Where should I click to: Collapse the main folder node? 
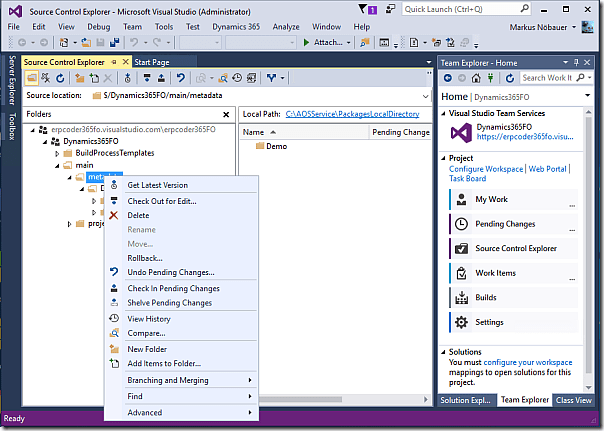coord(57,166)
